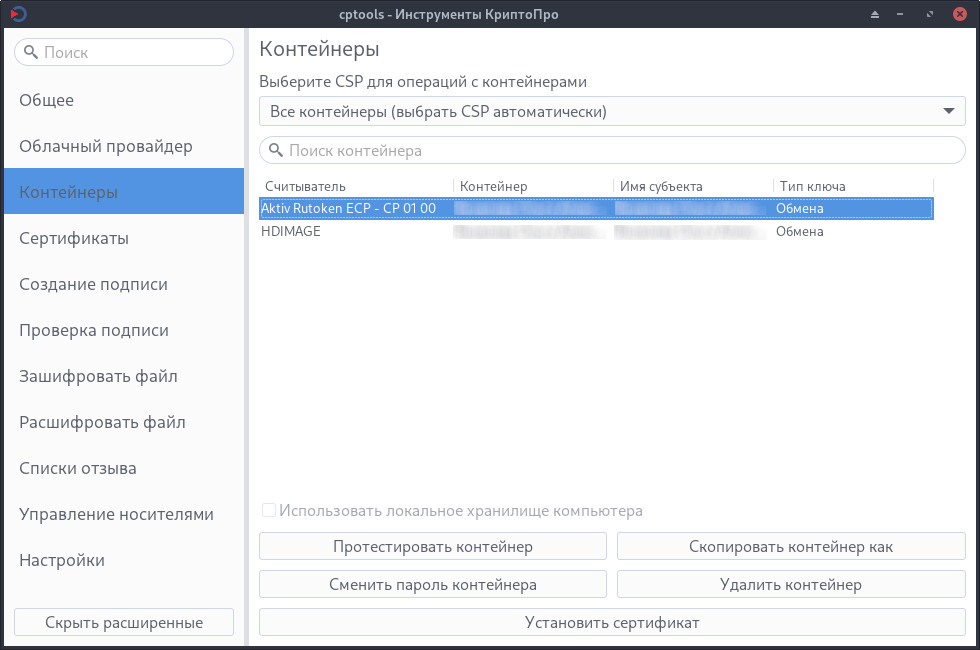Click the magnifier icon in sidebar search

[x=31, y=52]
